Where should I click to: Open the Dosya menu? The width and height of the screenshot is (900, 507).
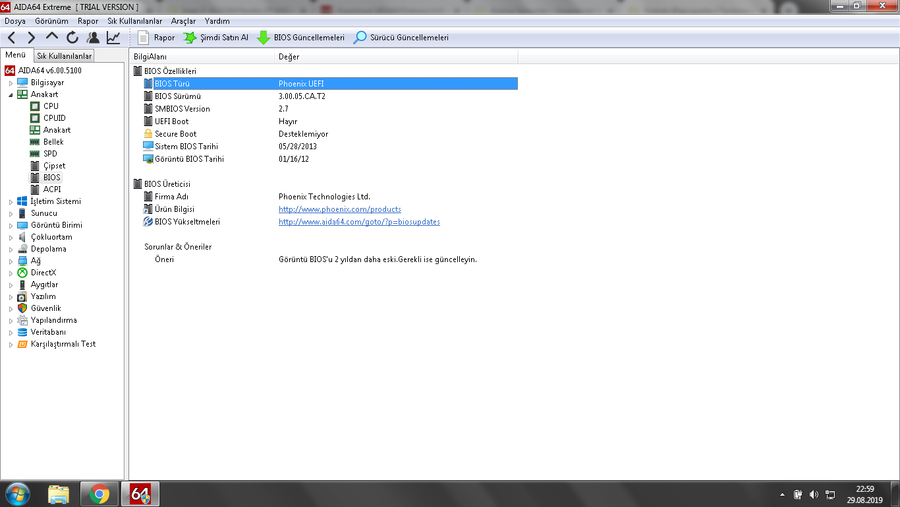coord(15,21)
